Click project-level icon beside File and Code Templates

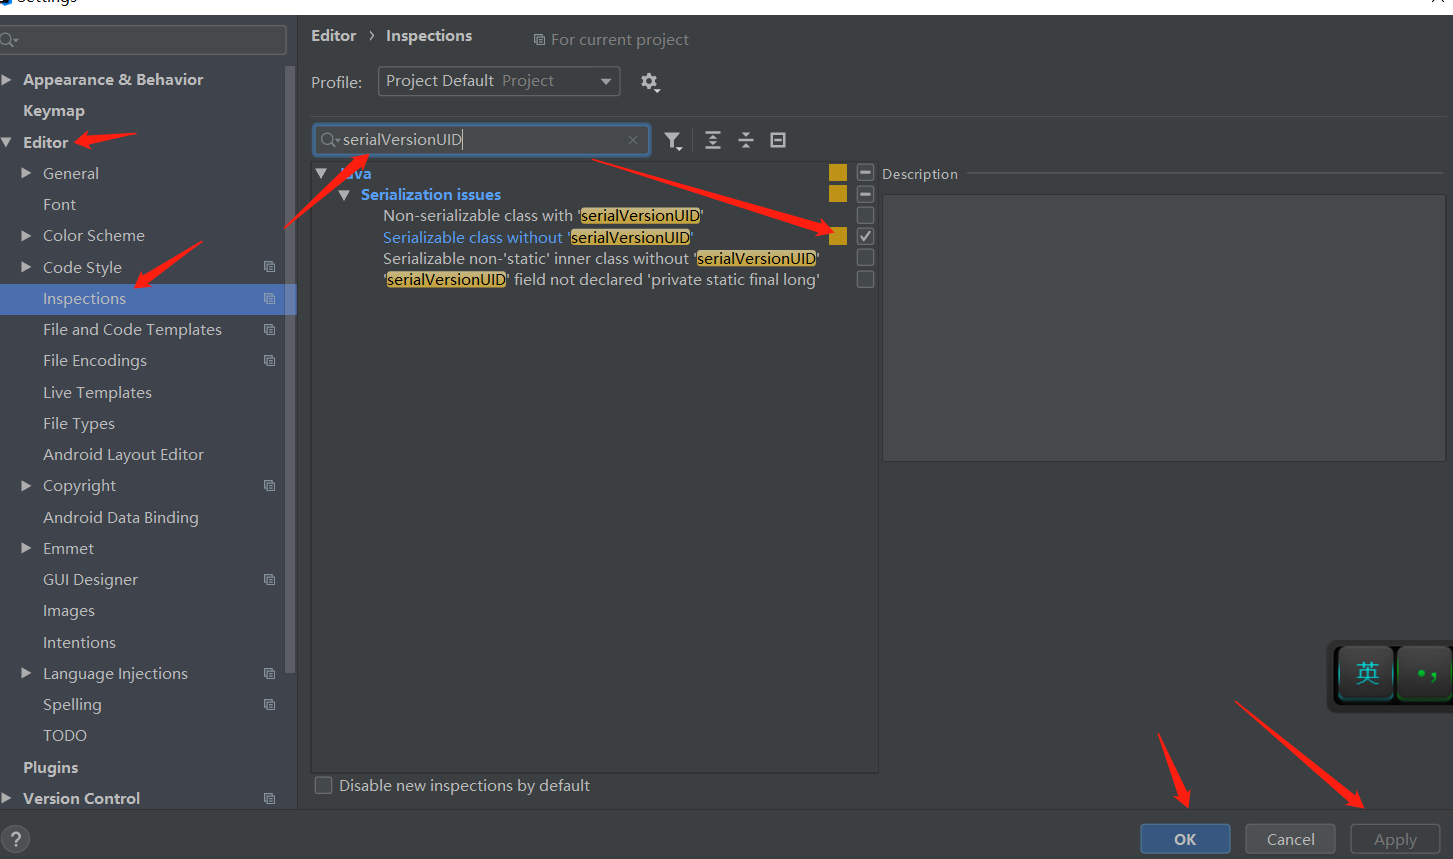[269, 329]
